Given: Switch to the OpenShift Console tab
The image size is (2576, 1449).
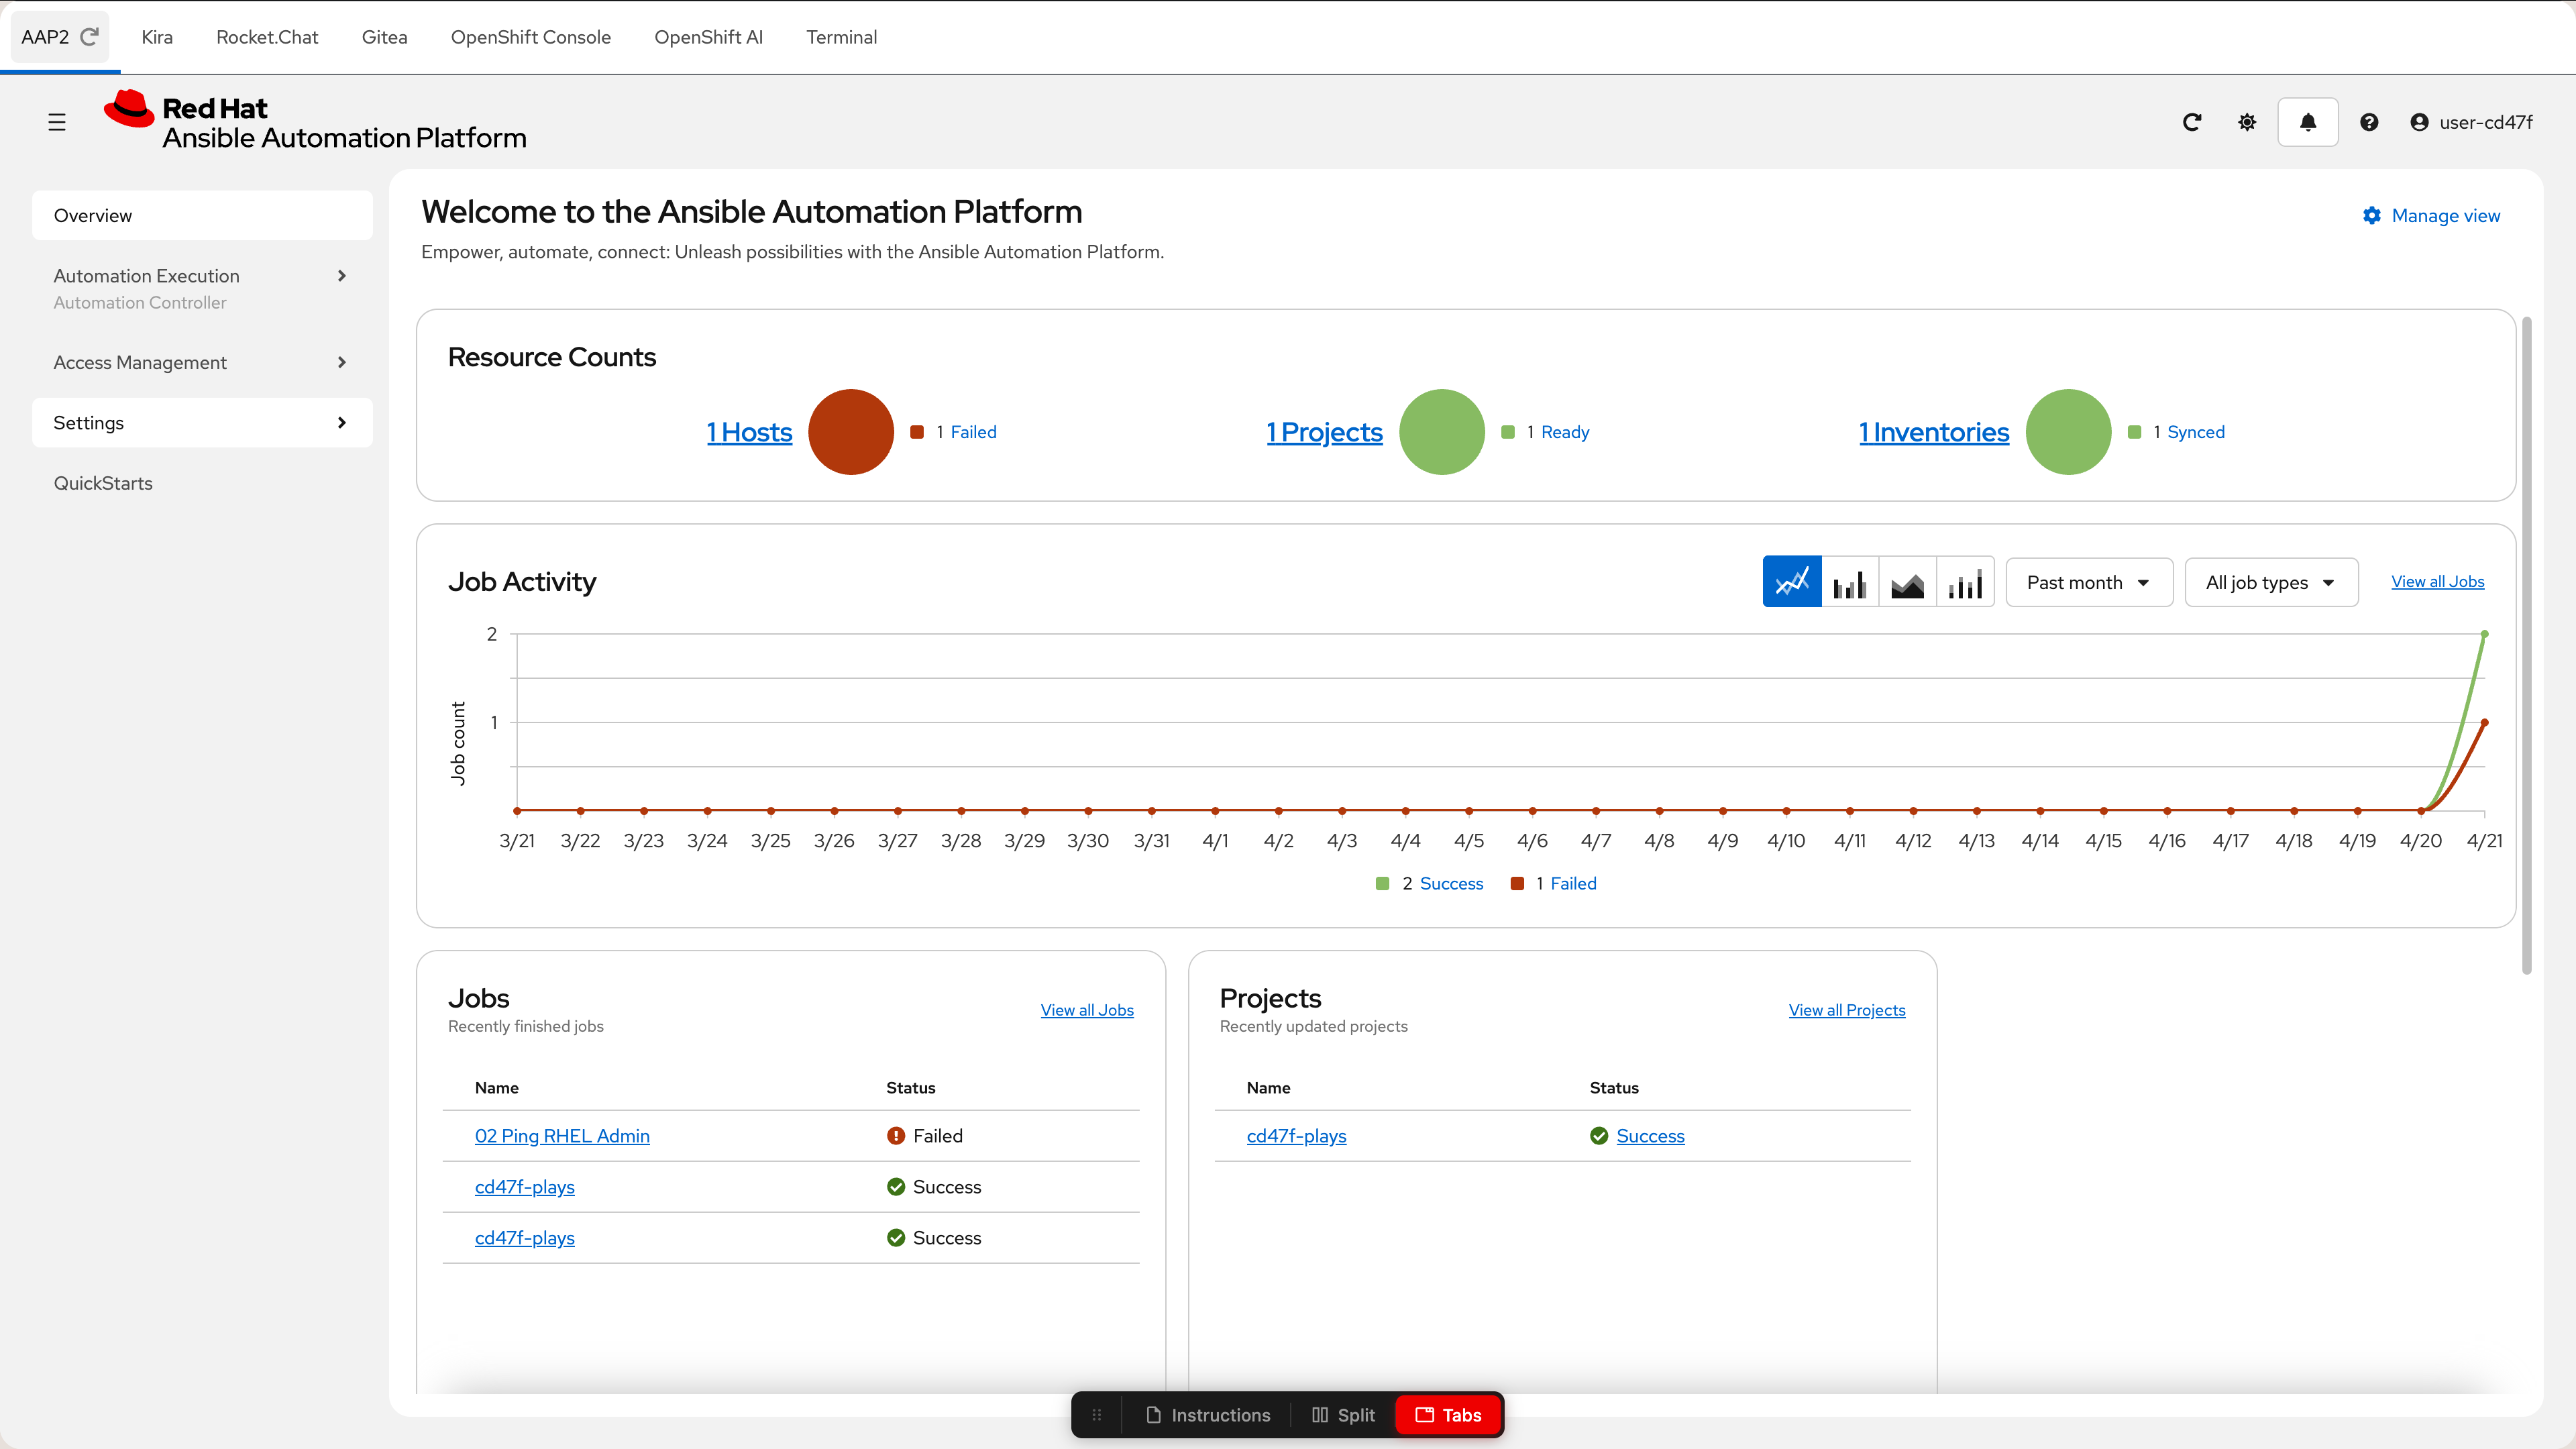Looking at the screenshot, I should click(x=530, y=37).
